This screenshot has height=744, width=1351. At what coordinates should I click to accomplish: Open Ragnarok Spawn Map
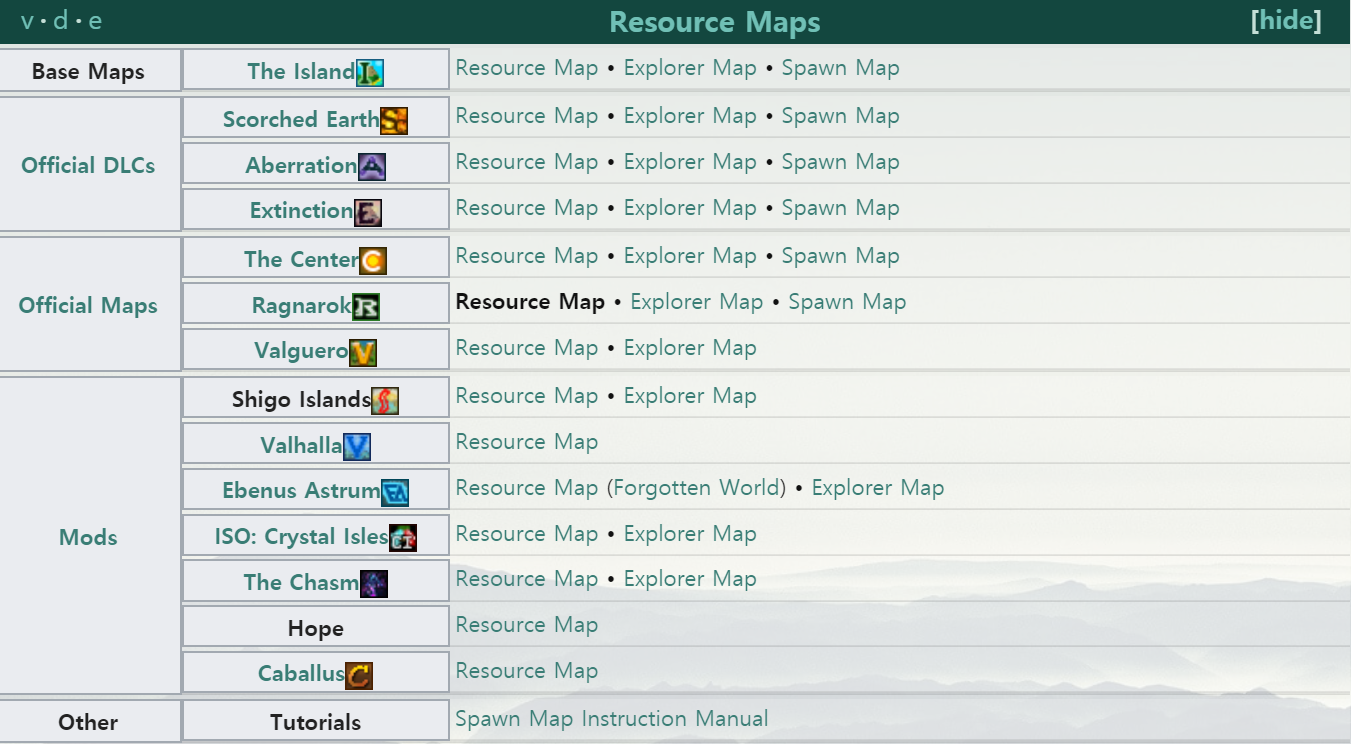click(848, 302)
